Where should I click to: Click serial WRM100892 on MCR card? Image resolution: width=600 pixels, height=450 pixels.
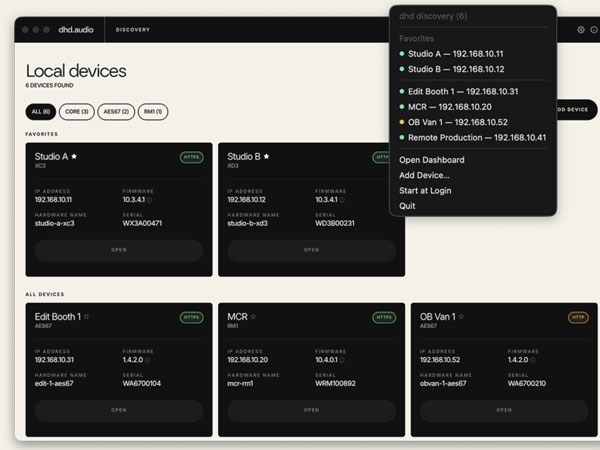pyautogui.click(x=335, y=383)
